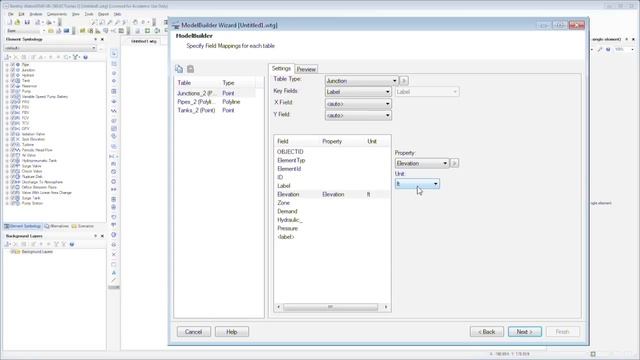Toggle the Junction checkbox in Element Symbology
Screen dimensions: 640x360
[12, 70]
